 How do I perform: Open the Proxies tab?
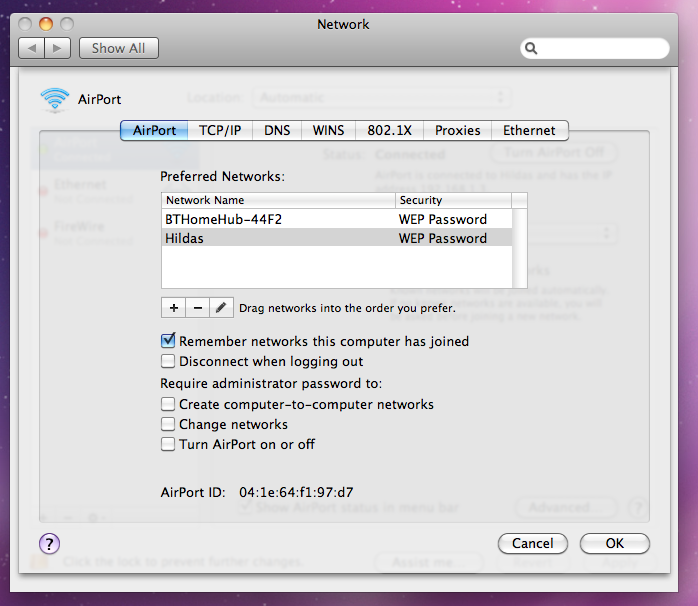(x=458, y=130)
